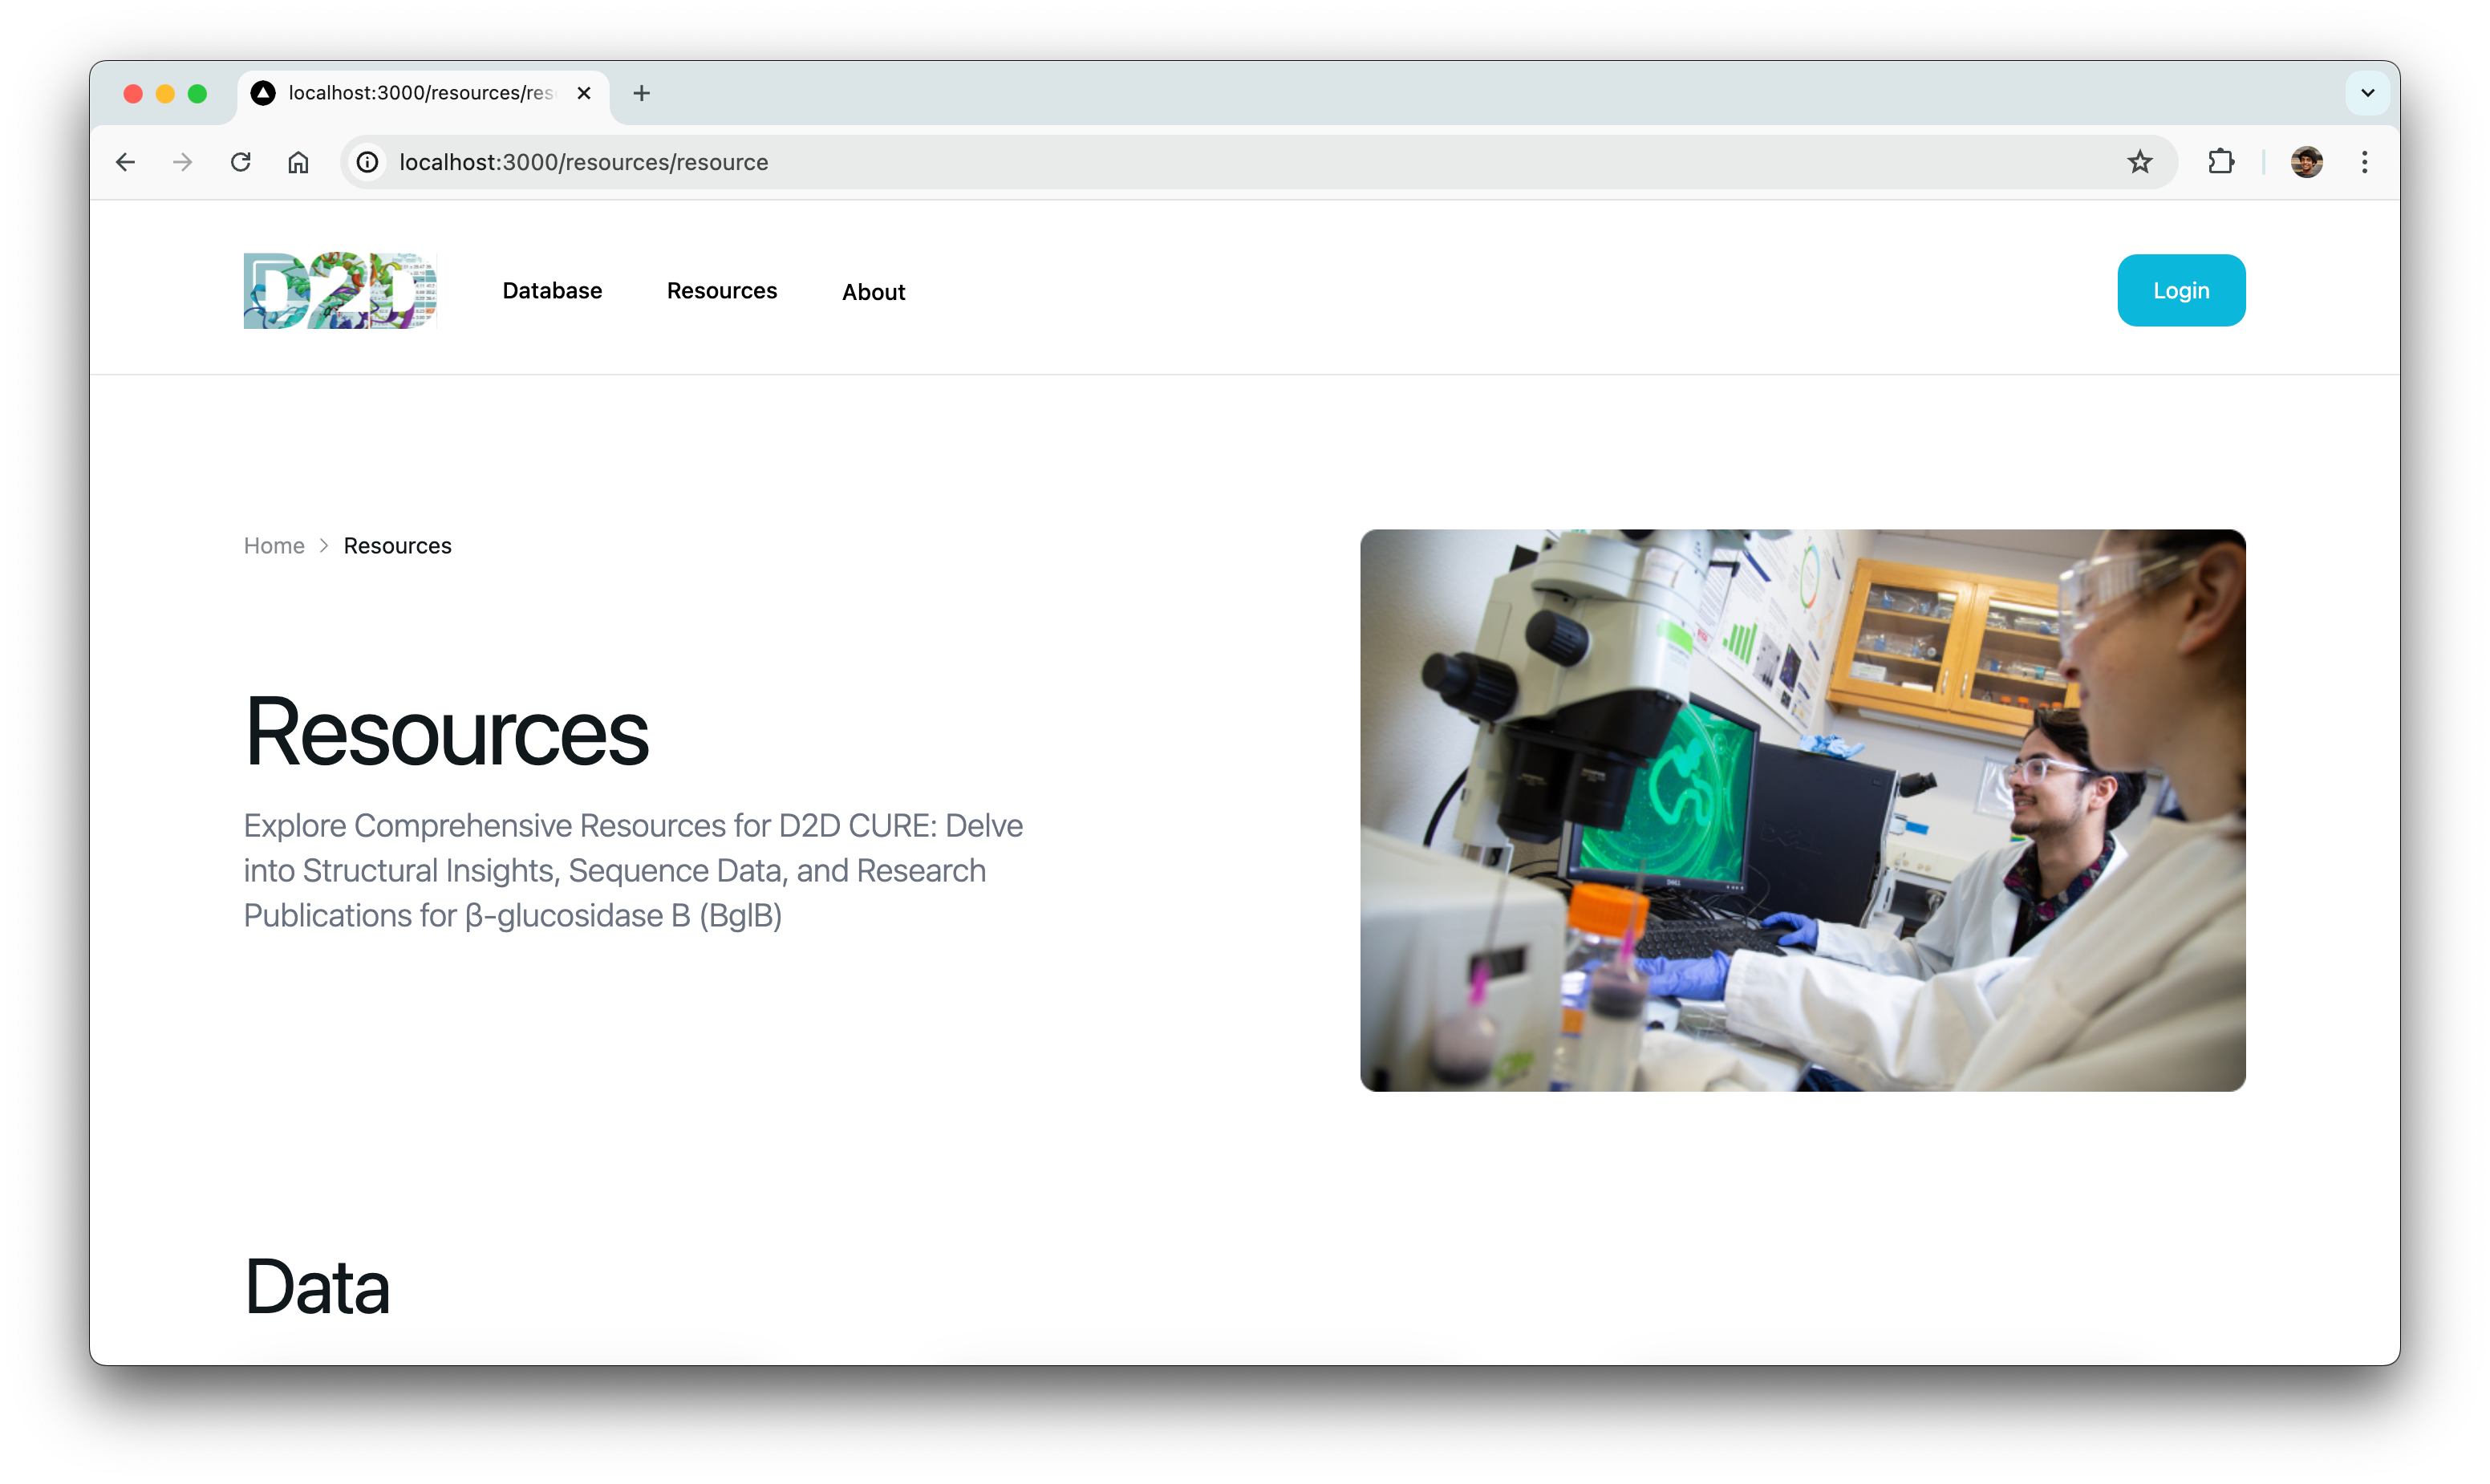Click the Chrome profile avatar
Viewport: 2490px width, 1484px height.
pos(2306,162)
